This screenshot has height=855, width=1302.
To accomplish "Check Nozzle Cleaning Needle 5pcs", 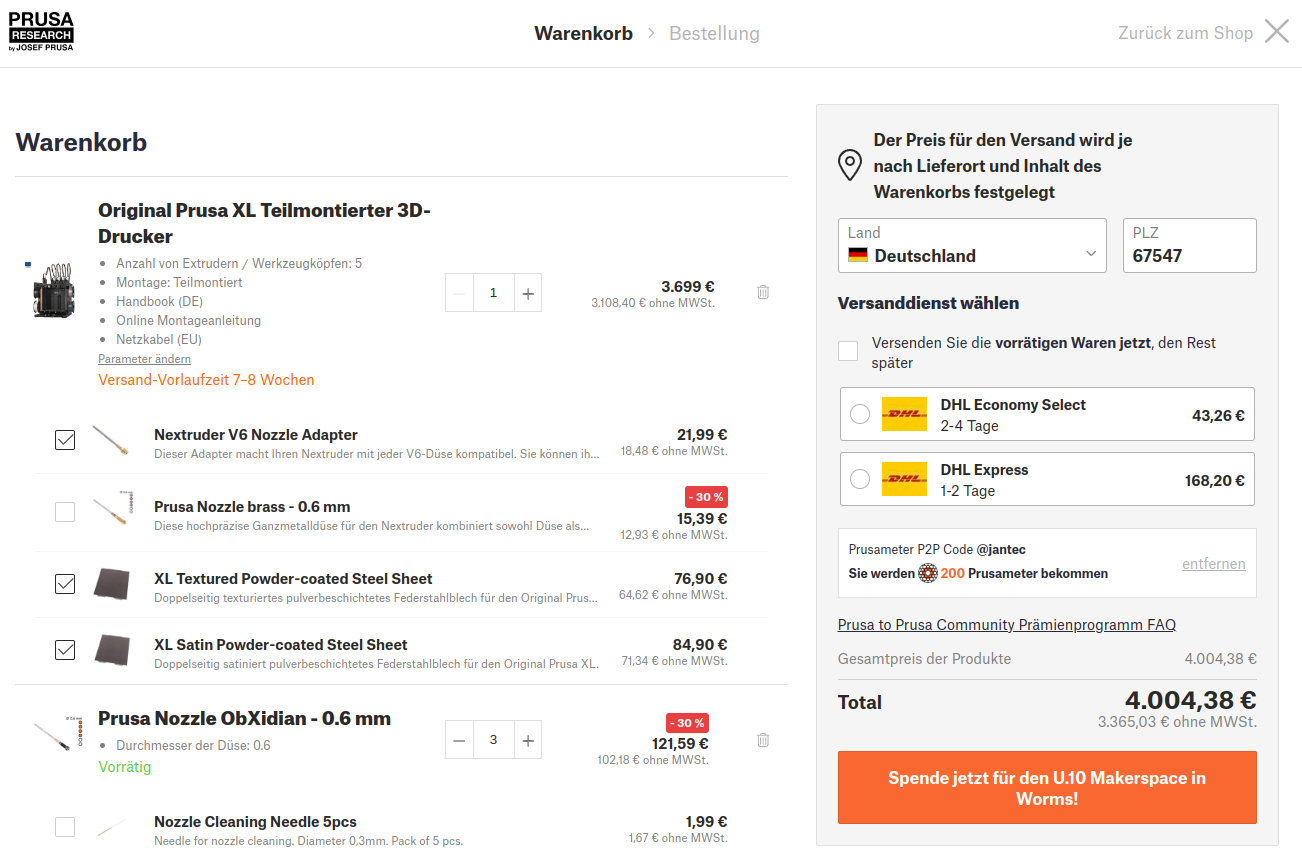I will pyautogui.click(x=65, y=827).
